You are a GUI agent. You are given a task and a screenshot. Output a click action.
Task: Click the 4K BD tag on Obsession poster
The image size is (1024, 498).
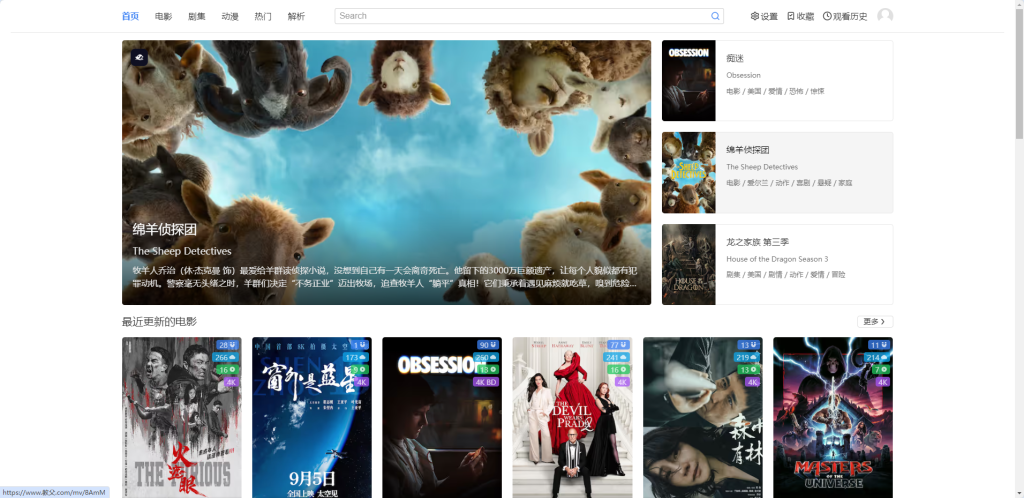[x=486, y=382]
